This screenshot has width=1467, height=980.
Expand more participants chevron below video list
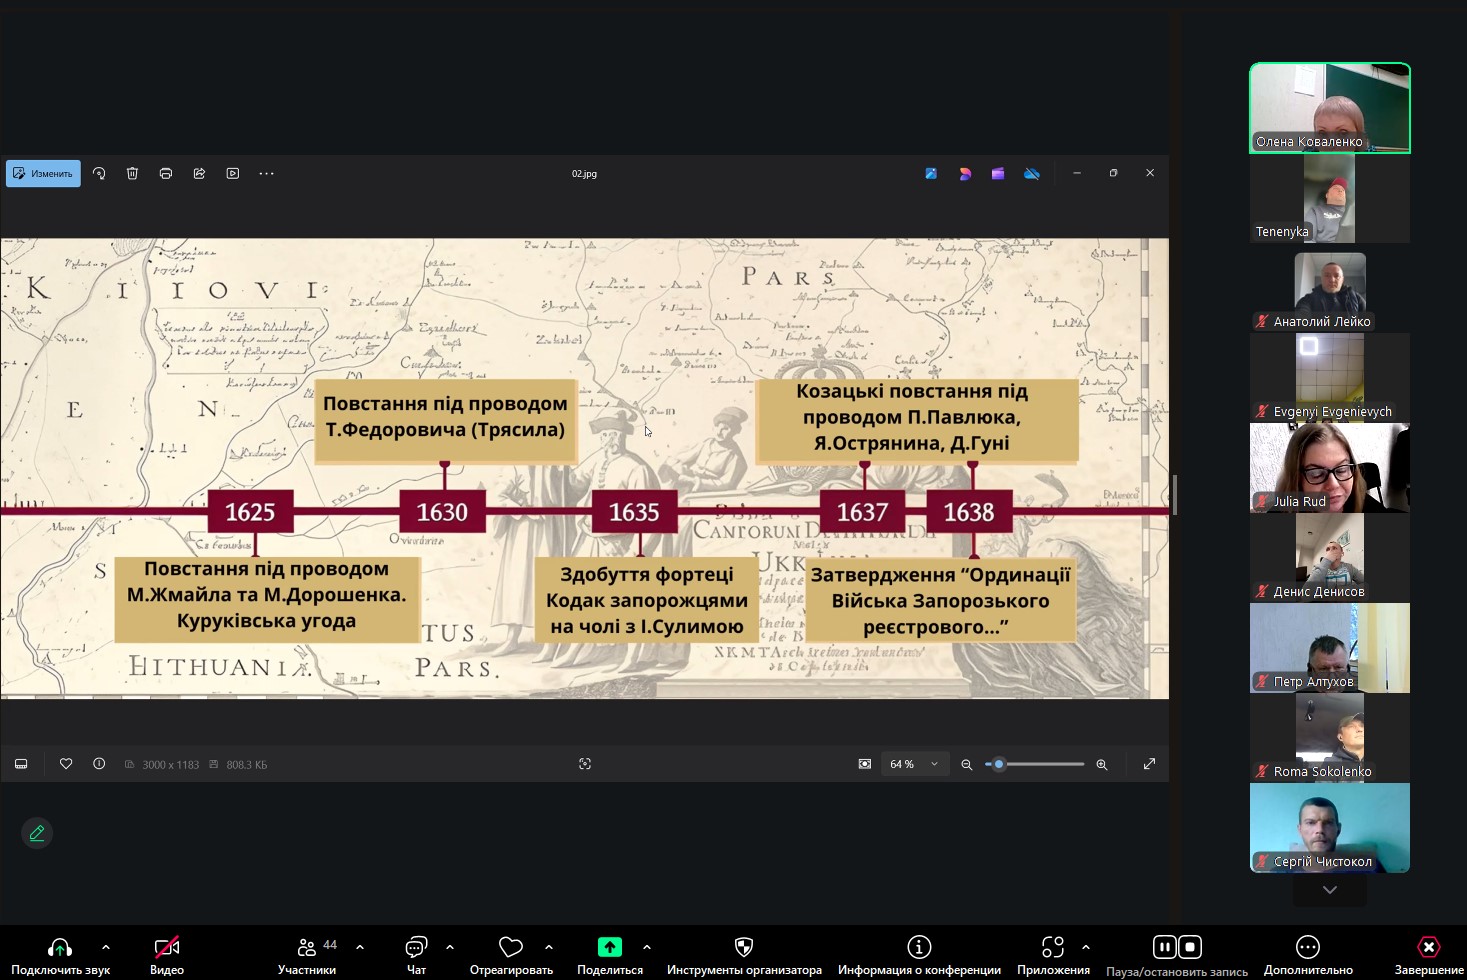coord(1330,889)
